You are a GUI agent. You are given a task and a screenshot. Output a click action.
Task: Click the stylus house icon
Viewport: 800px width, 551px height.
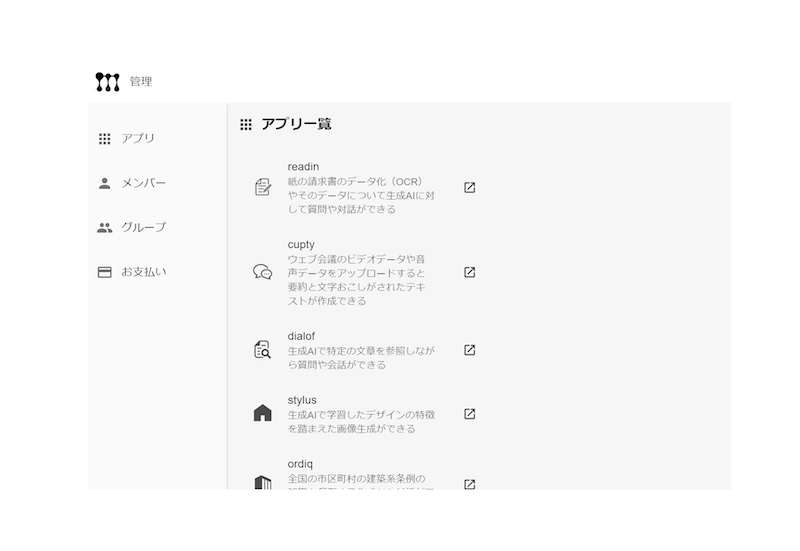[263, 414]
